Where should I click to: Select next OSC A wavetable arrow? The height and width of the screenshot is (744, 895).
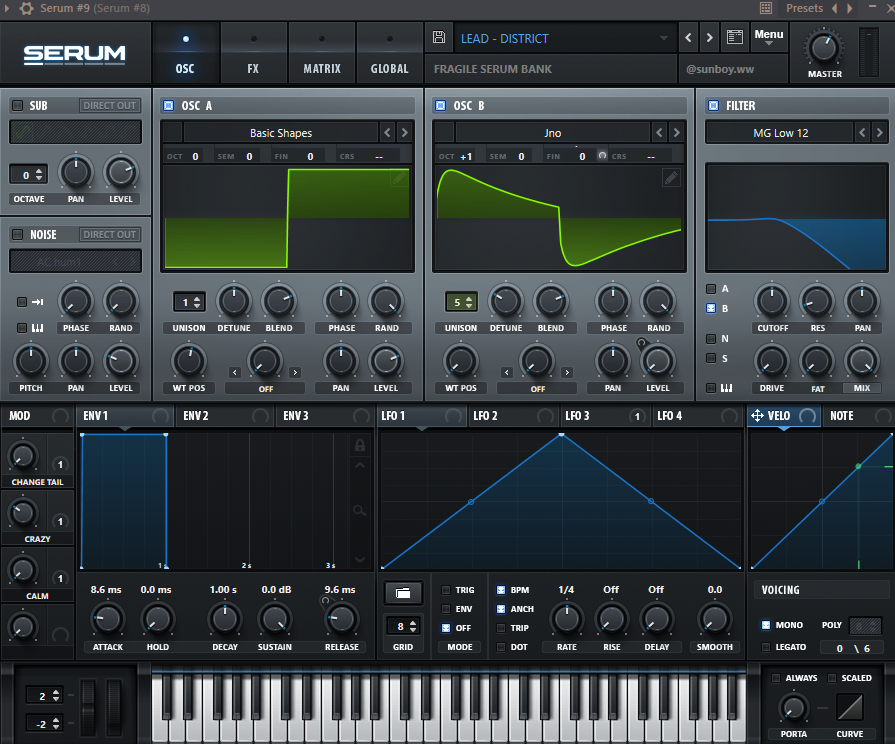(405, 132)
